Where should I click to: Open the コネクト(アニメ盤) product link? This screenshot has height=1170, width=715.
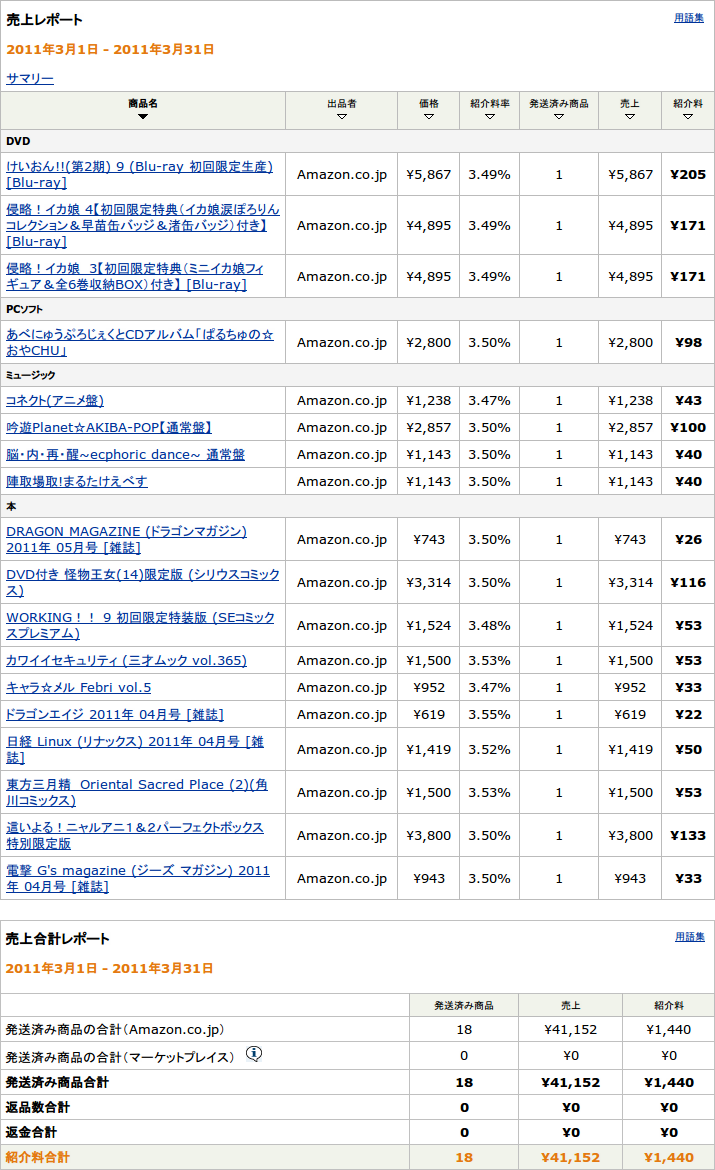tap(55, 400)
